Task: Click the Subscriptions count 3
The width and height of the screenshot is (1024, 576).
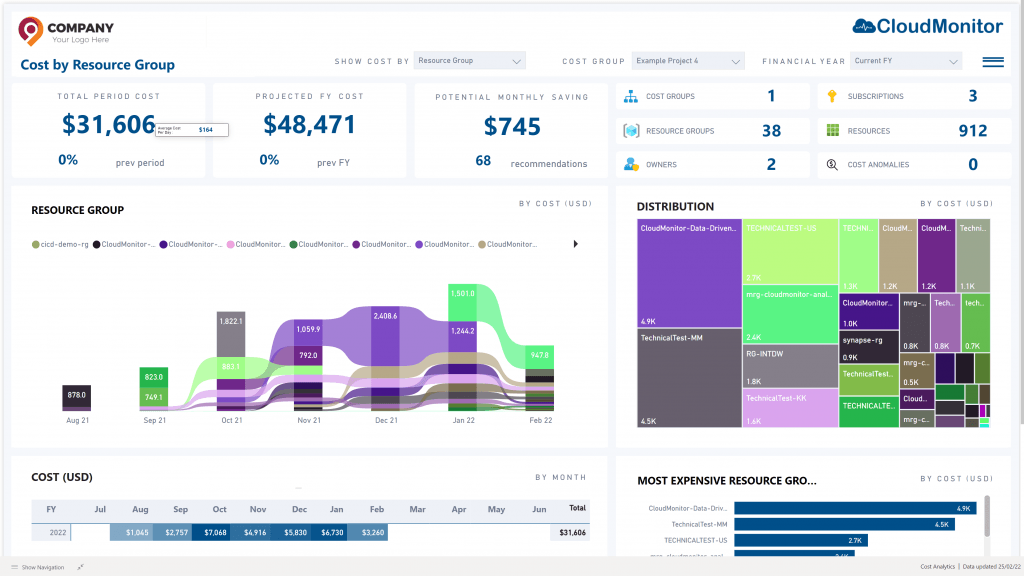Action: [972, 96]
